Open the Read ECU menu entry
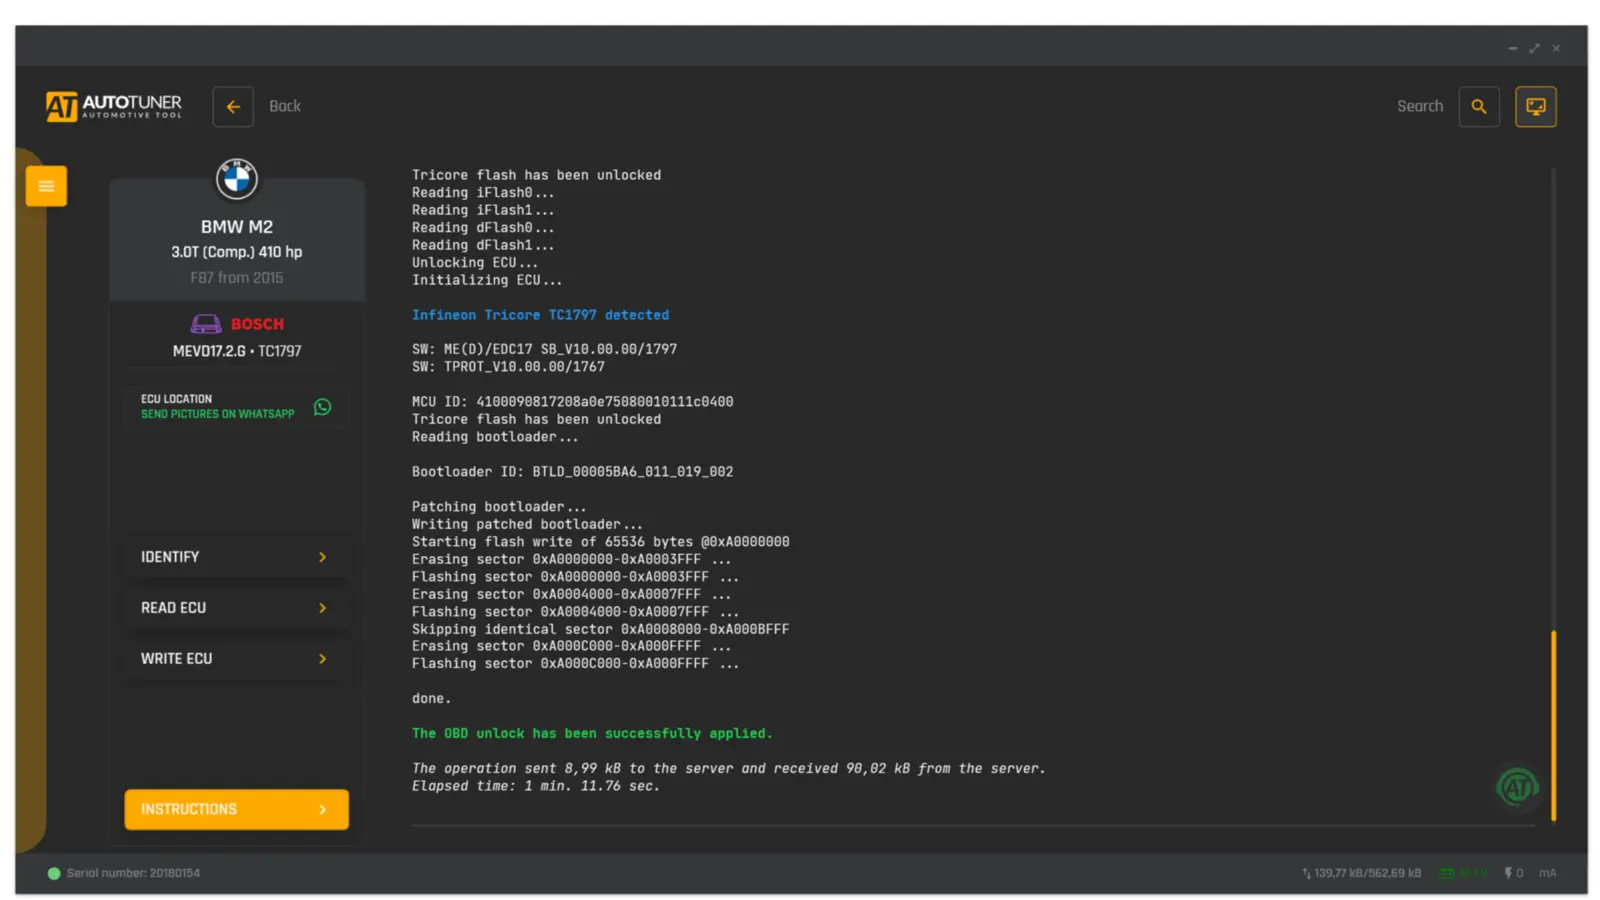Viewport: 1600px width, 900px height. pos(237,608)
